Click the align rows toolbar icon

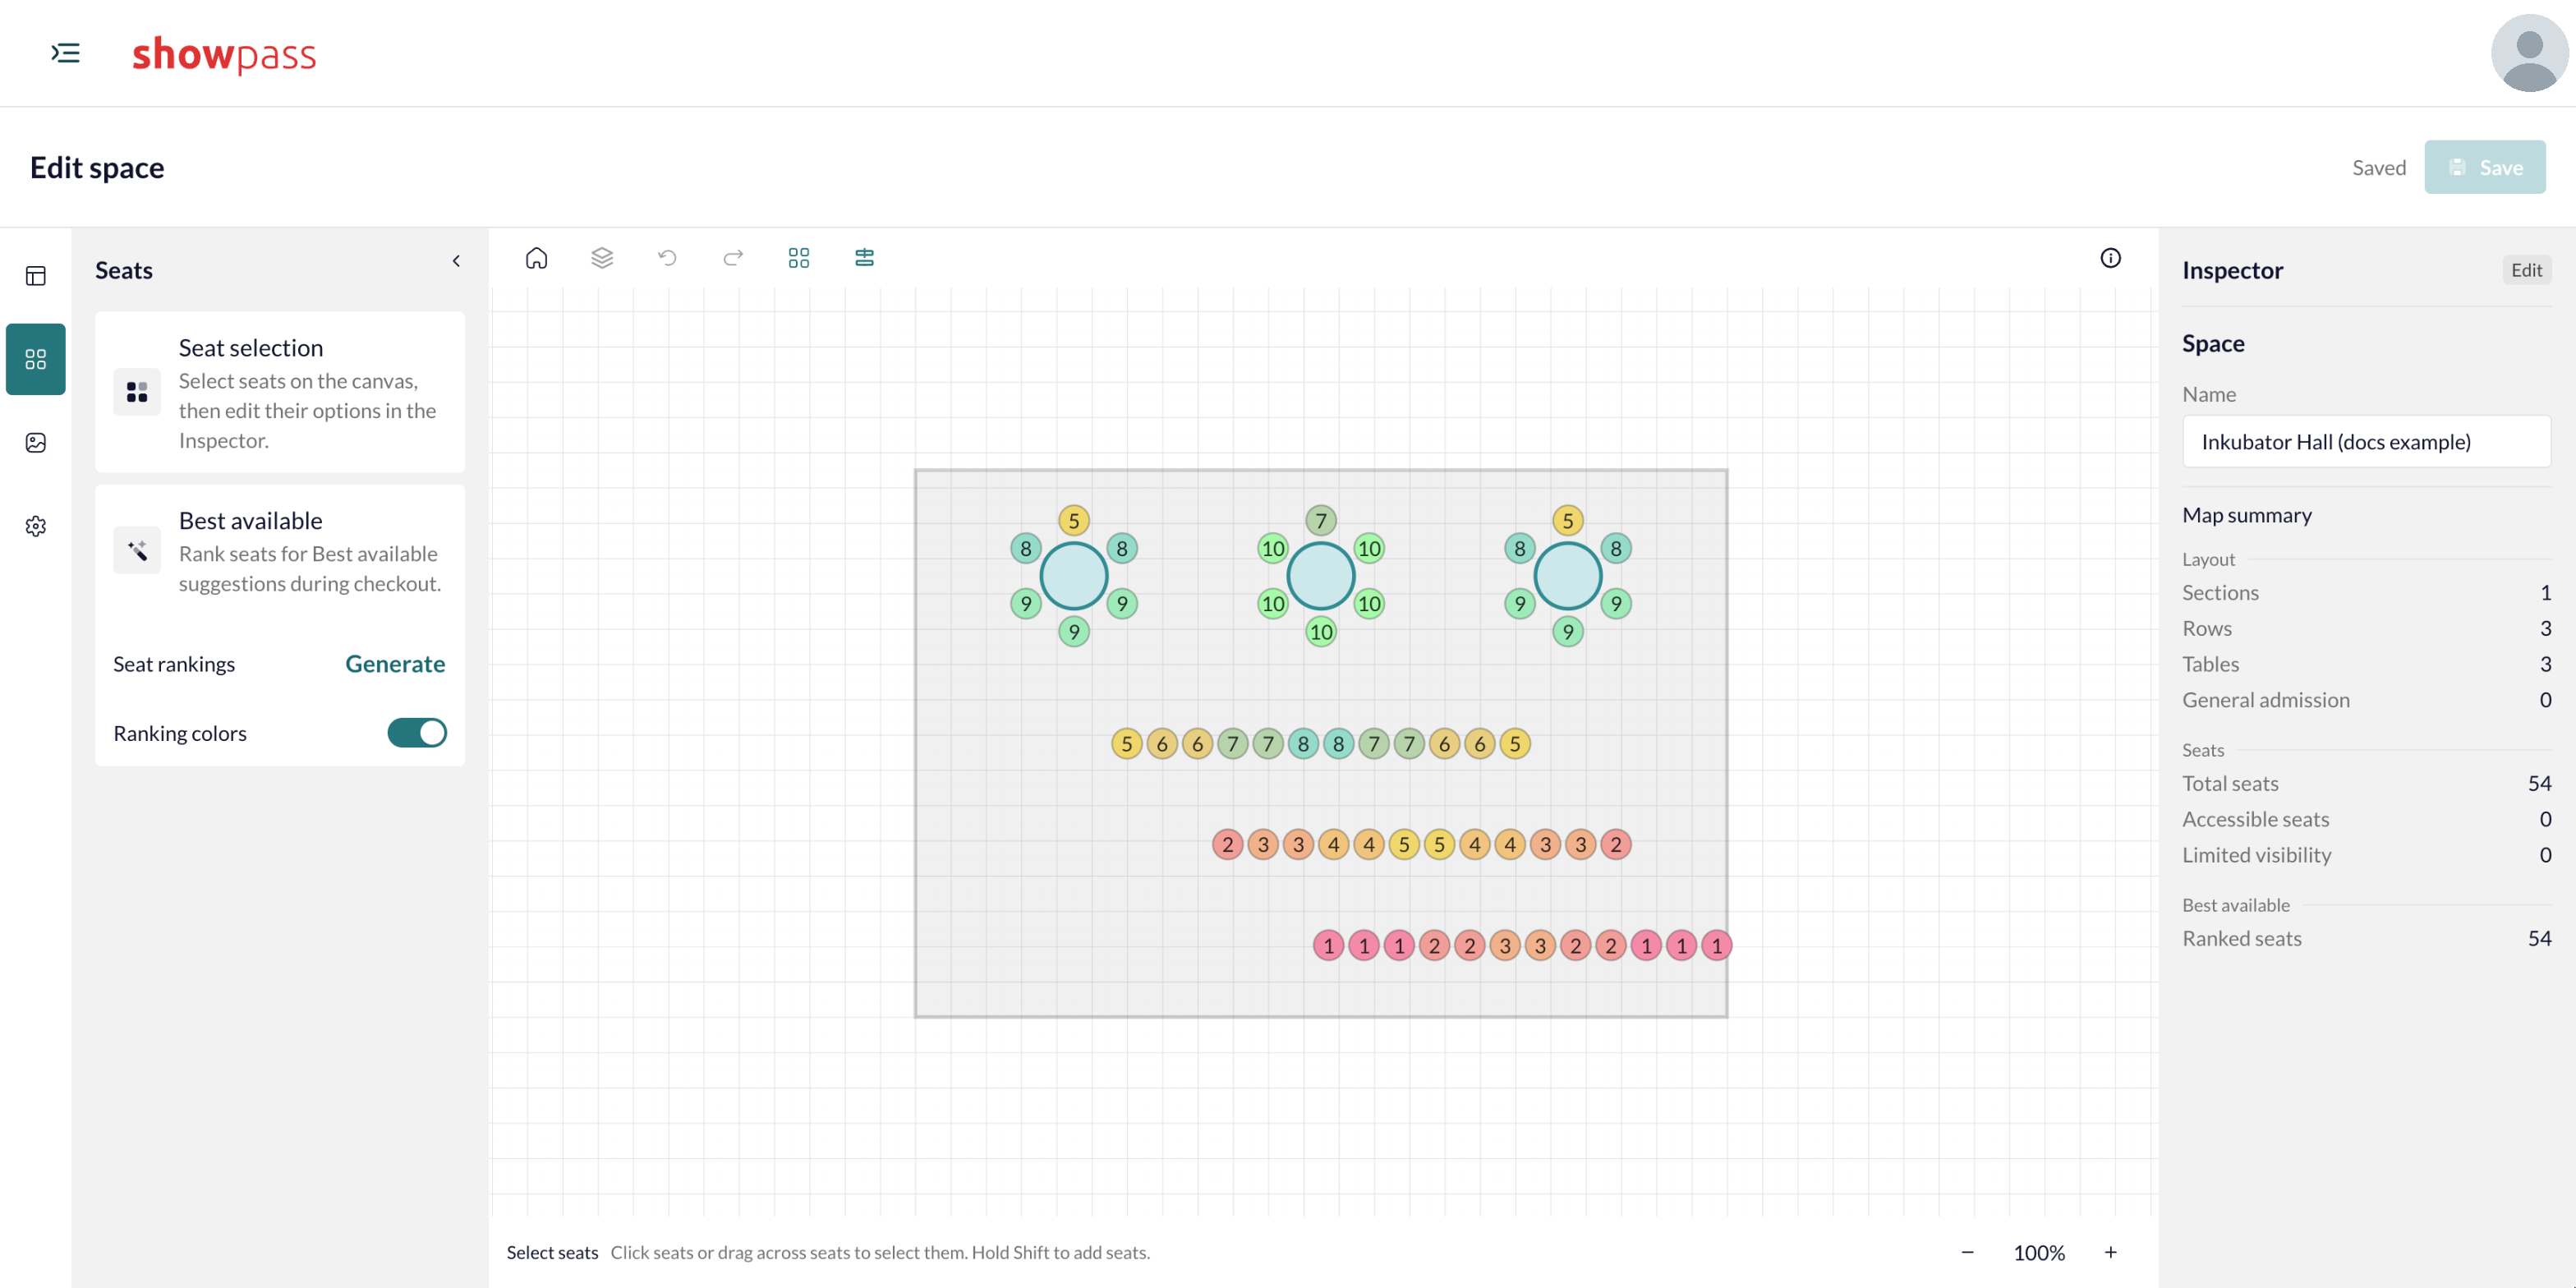point(864,258)
